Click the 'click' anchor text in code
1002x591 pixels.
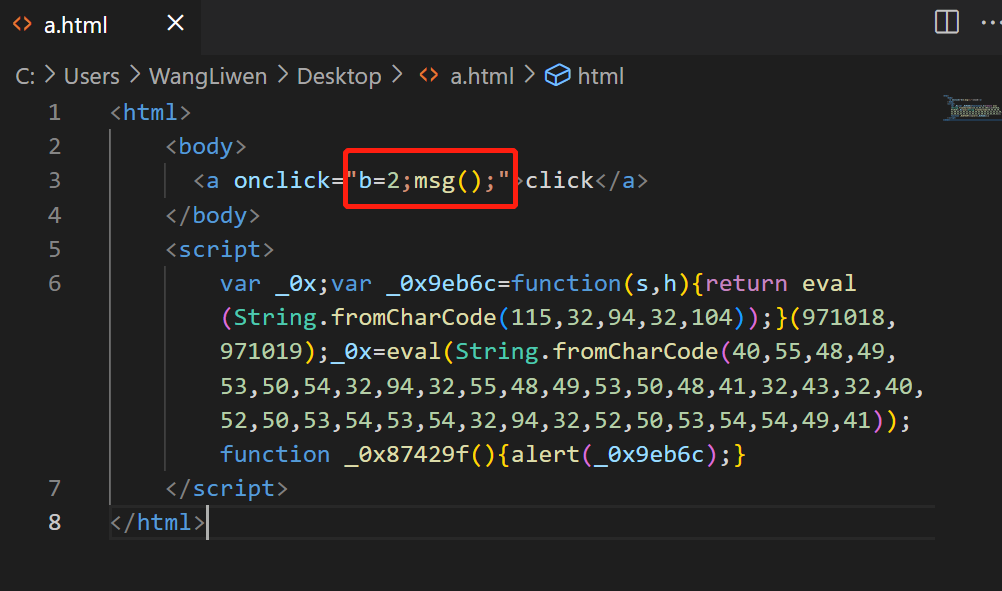pyautogui.click(x=559, y=181)
